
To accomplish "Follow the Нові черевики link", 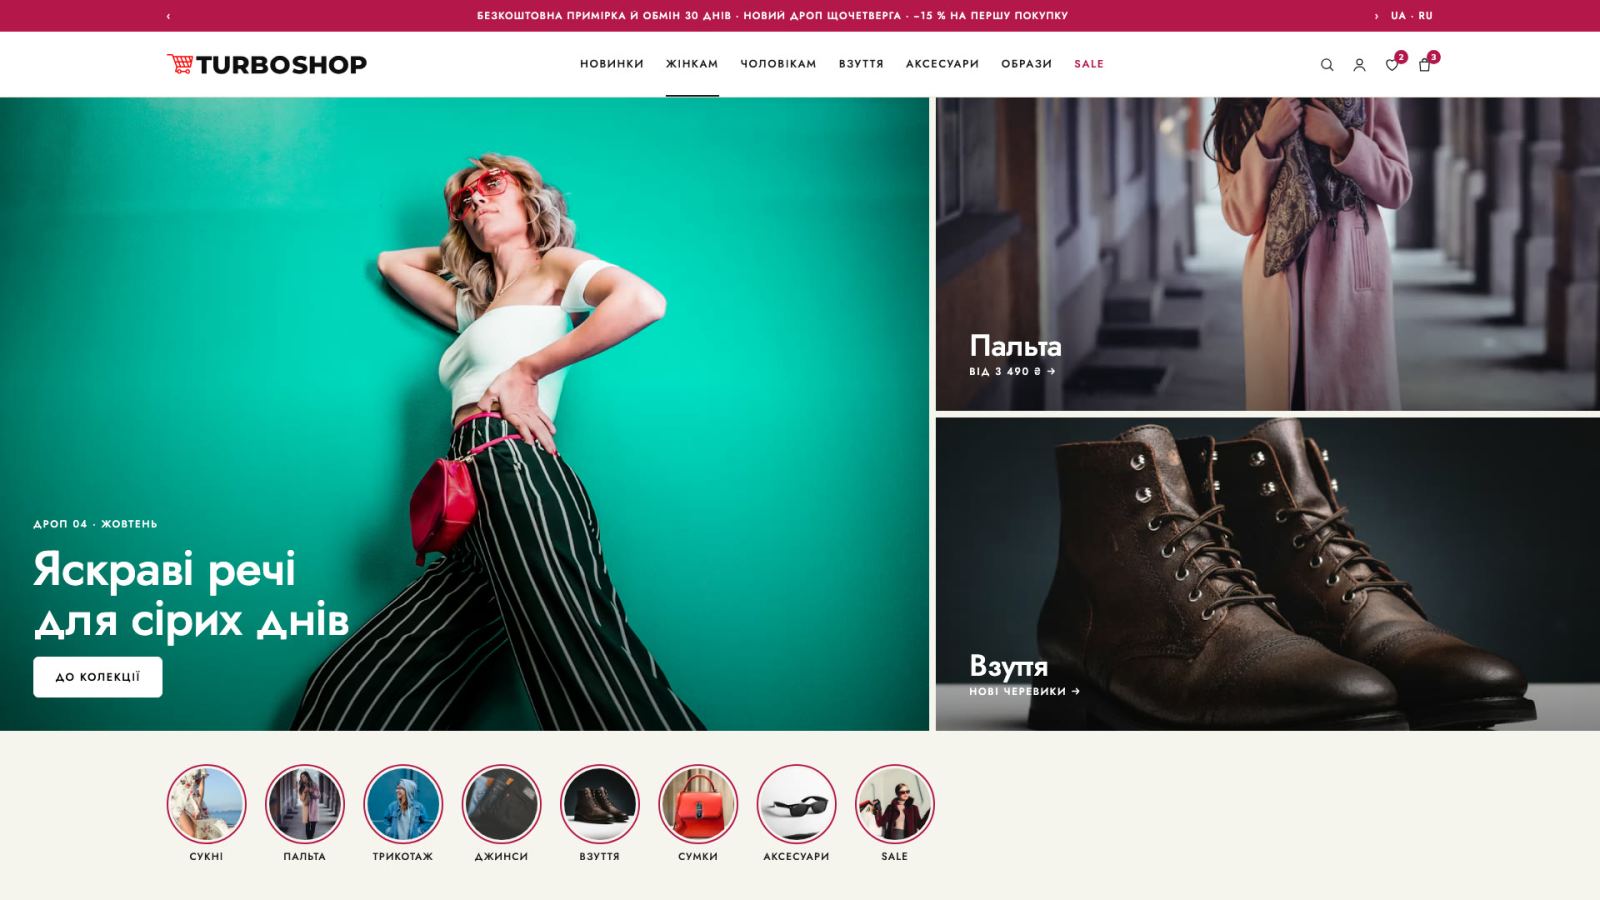I will pyautogui.click(x=1024, y=691).
